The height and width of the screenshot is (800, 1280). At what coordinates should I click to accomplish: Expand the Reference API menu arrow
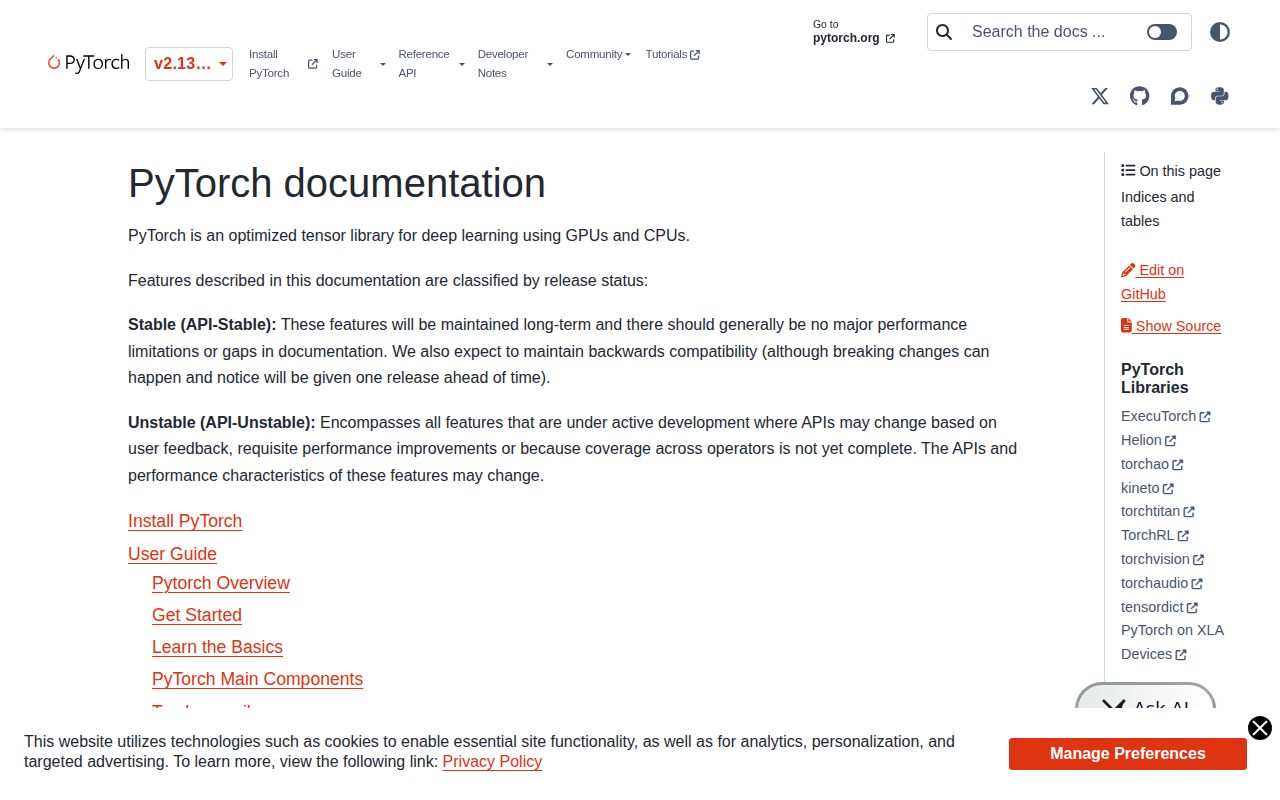[461, 64]
